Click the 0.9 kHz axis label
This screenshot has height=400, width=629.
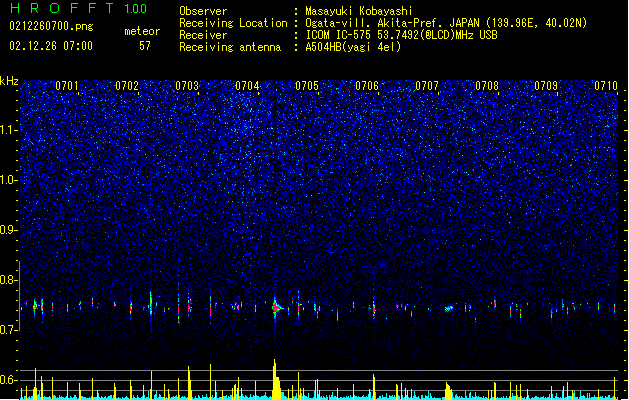(8, 230)
